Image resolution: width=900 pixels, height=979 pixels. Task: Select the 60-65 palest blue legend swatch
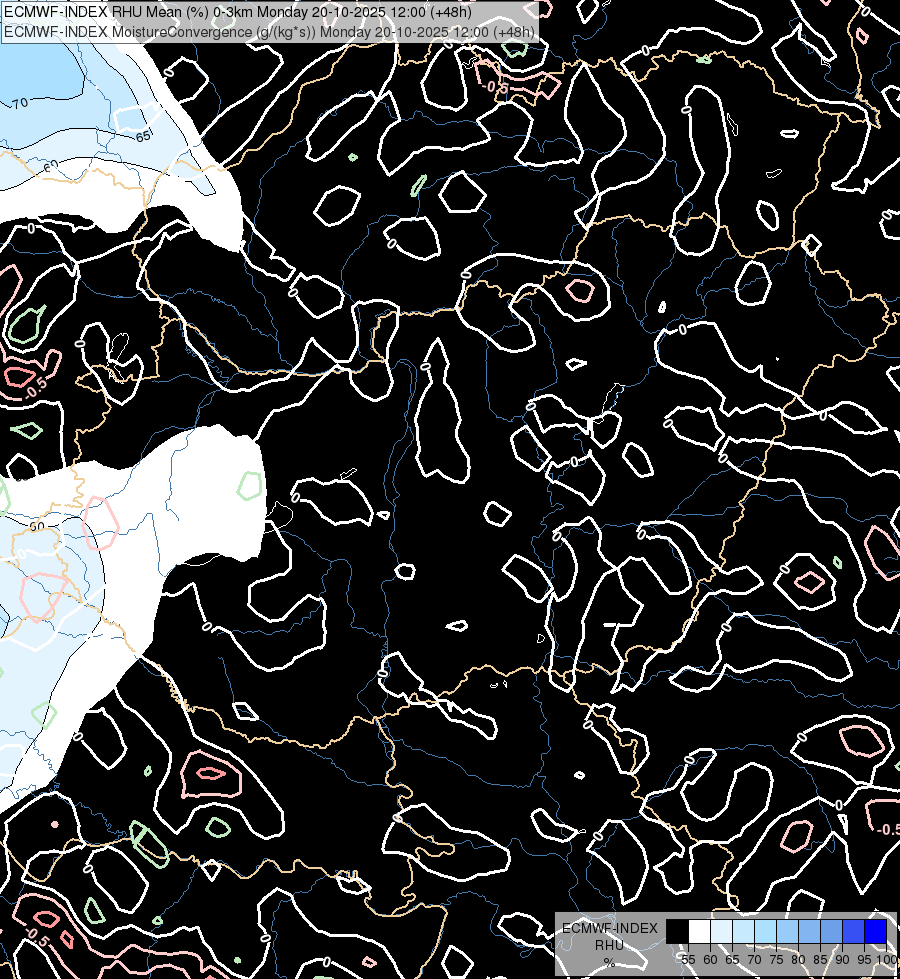click(x=721, y=931)
